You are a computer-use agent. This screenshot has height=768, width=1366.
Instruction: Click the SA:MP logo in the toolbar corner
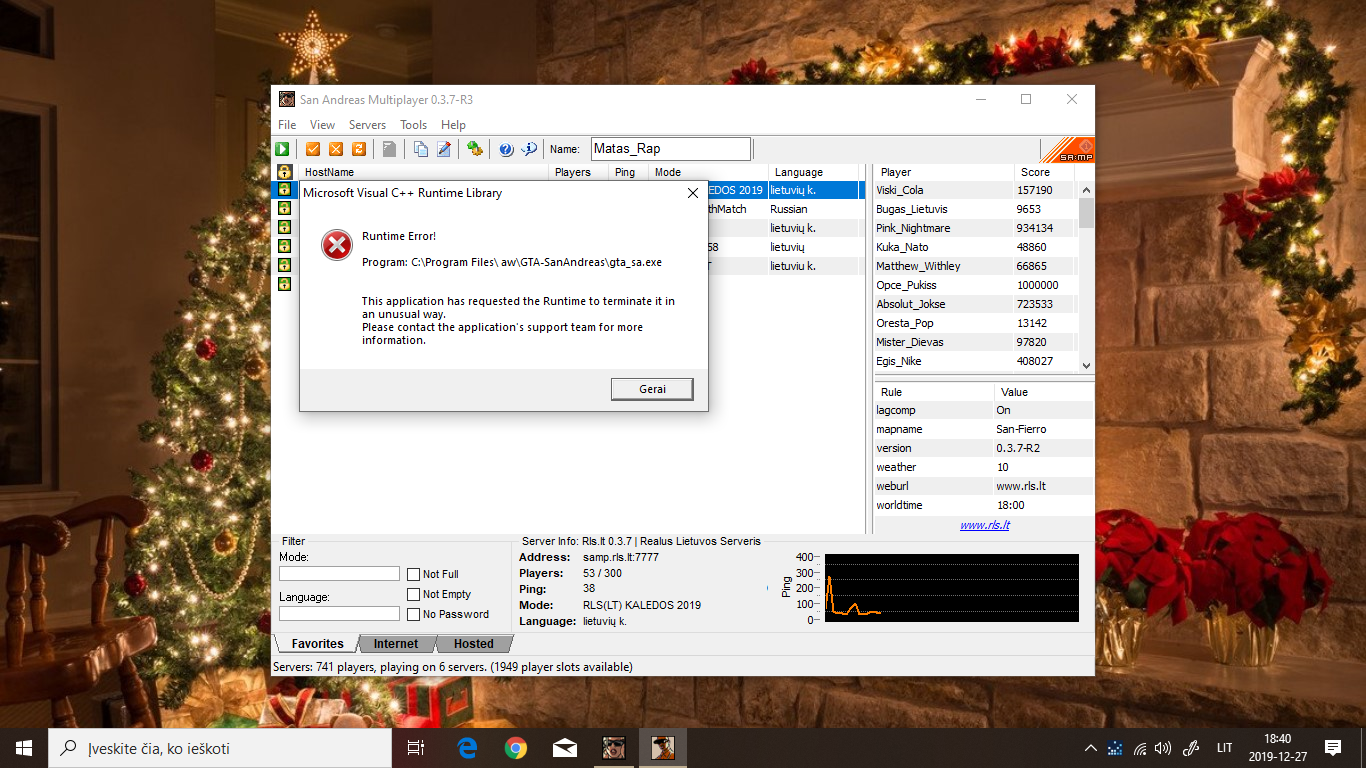(x=1066, y=150)
